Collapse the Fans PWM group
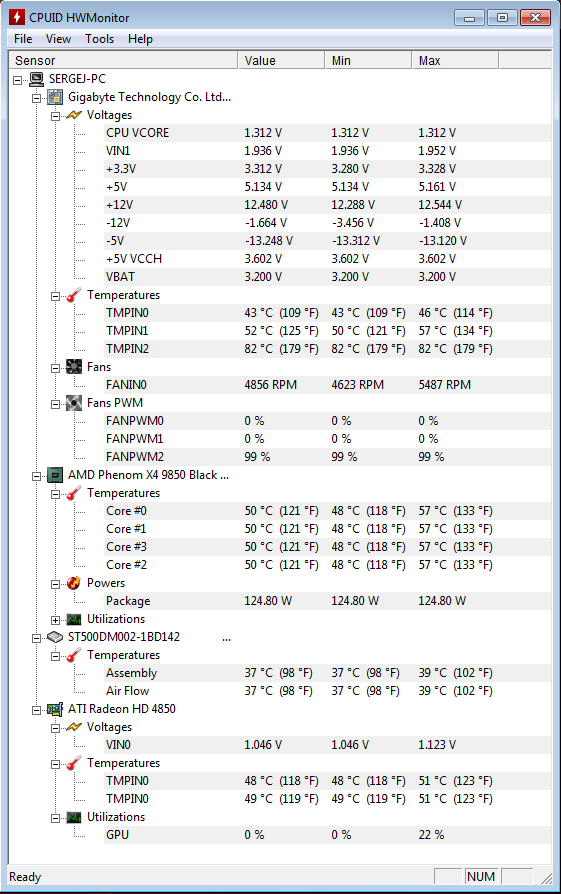 coord(55,404)
